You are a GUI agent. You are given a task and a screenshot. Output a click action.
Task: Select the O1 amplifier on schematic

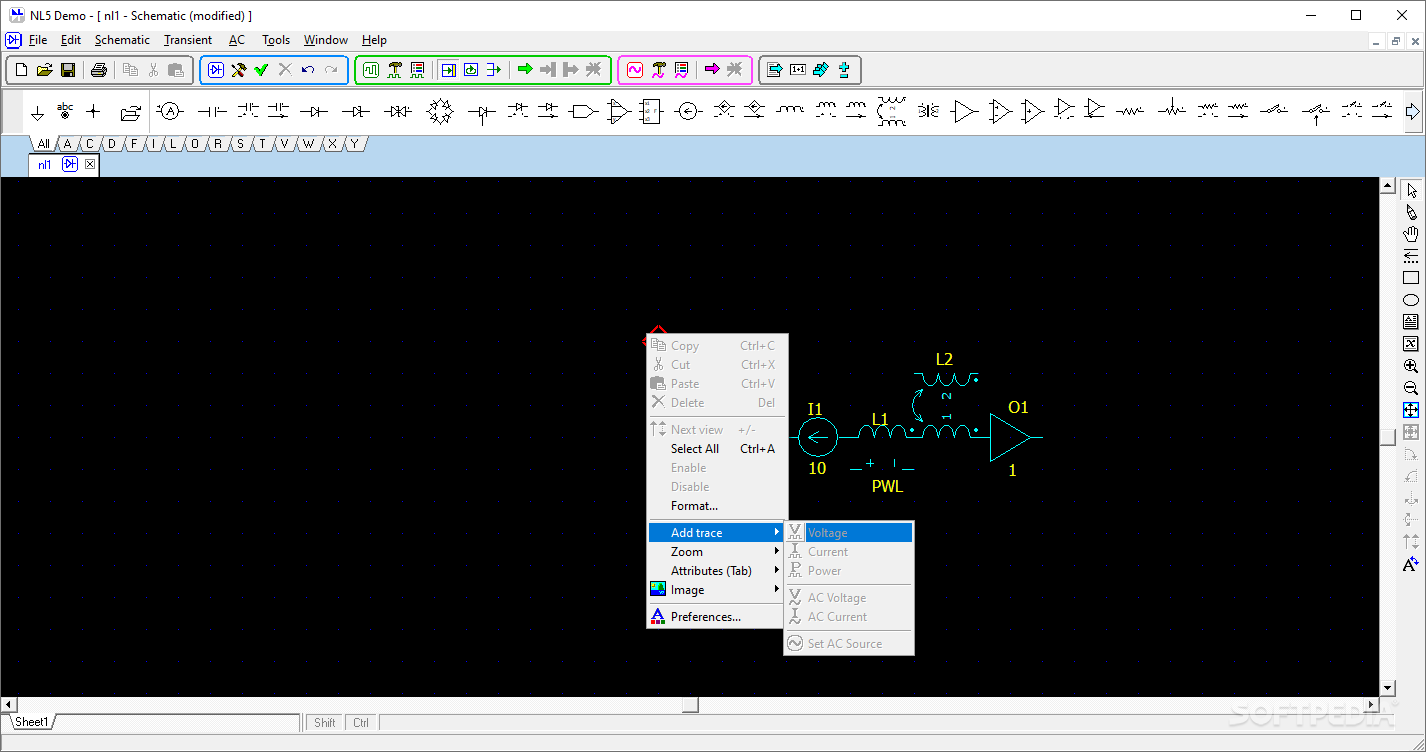[x=1010, y=437]
